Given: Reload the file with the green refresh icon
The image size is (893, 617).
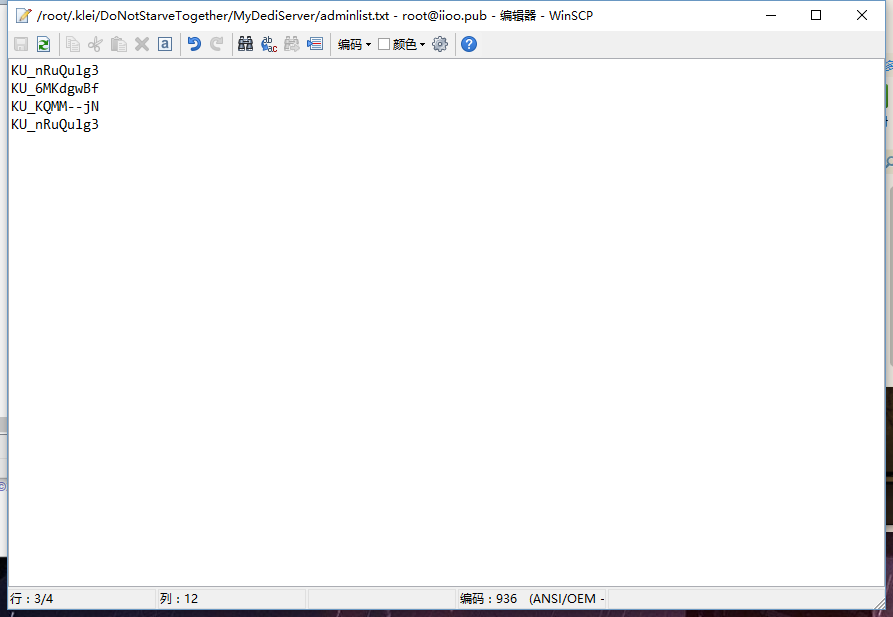Looking at the screenshot, I should pyautogui.click(x=43, y=44).
